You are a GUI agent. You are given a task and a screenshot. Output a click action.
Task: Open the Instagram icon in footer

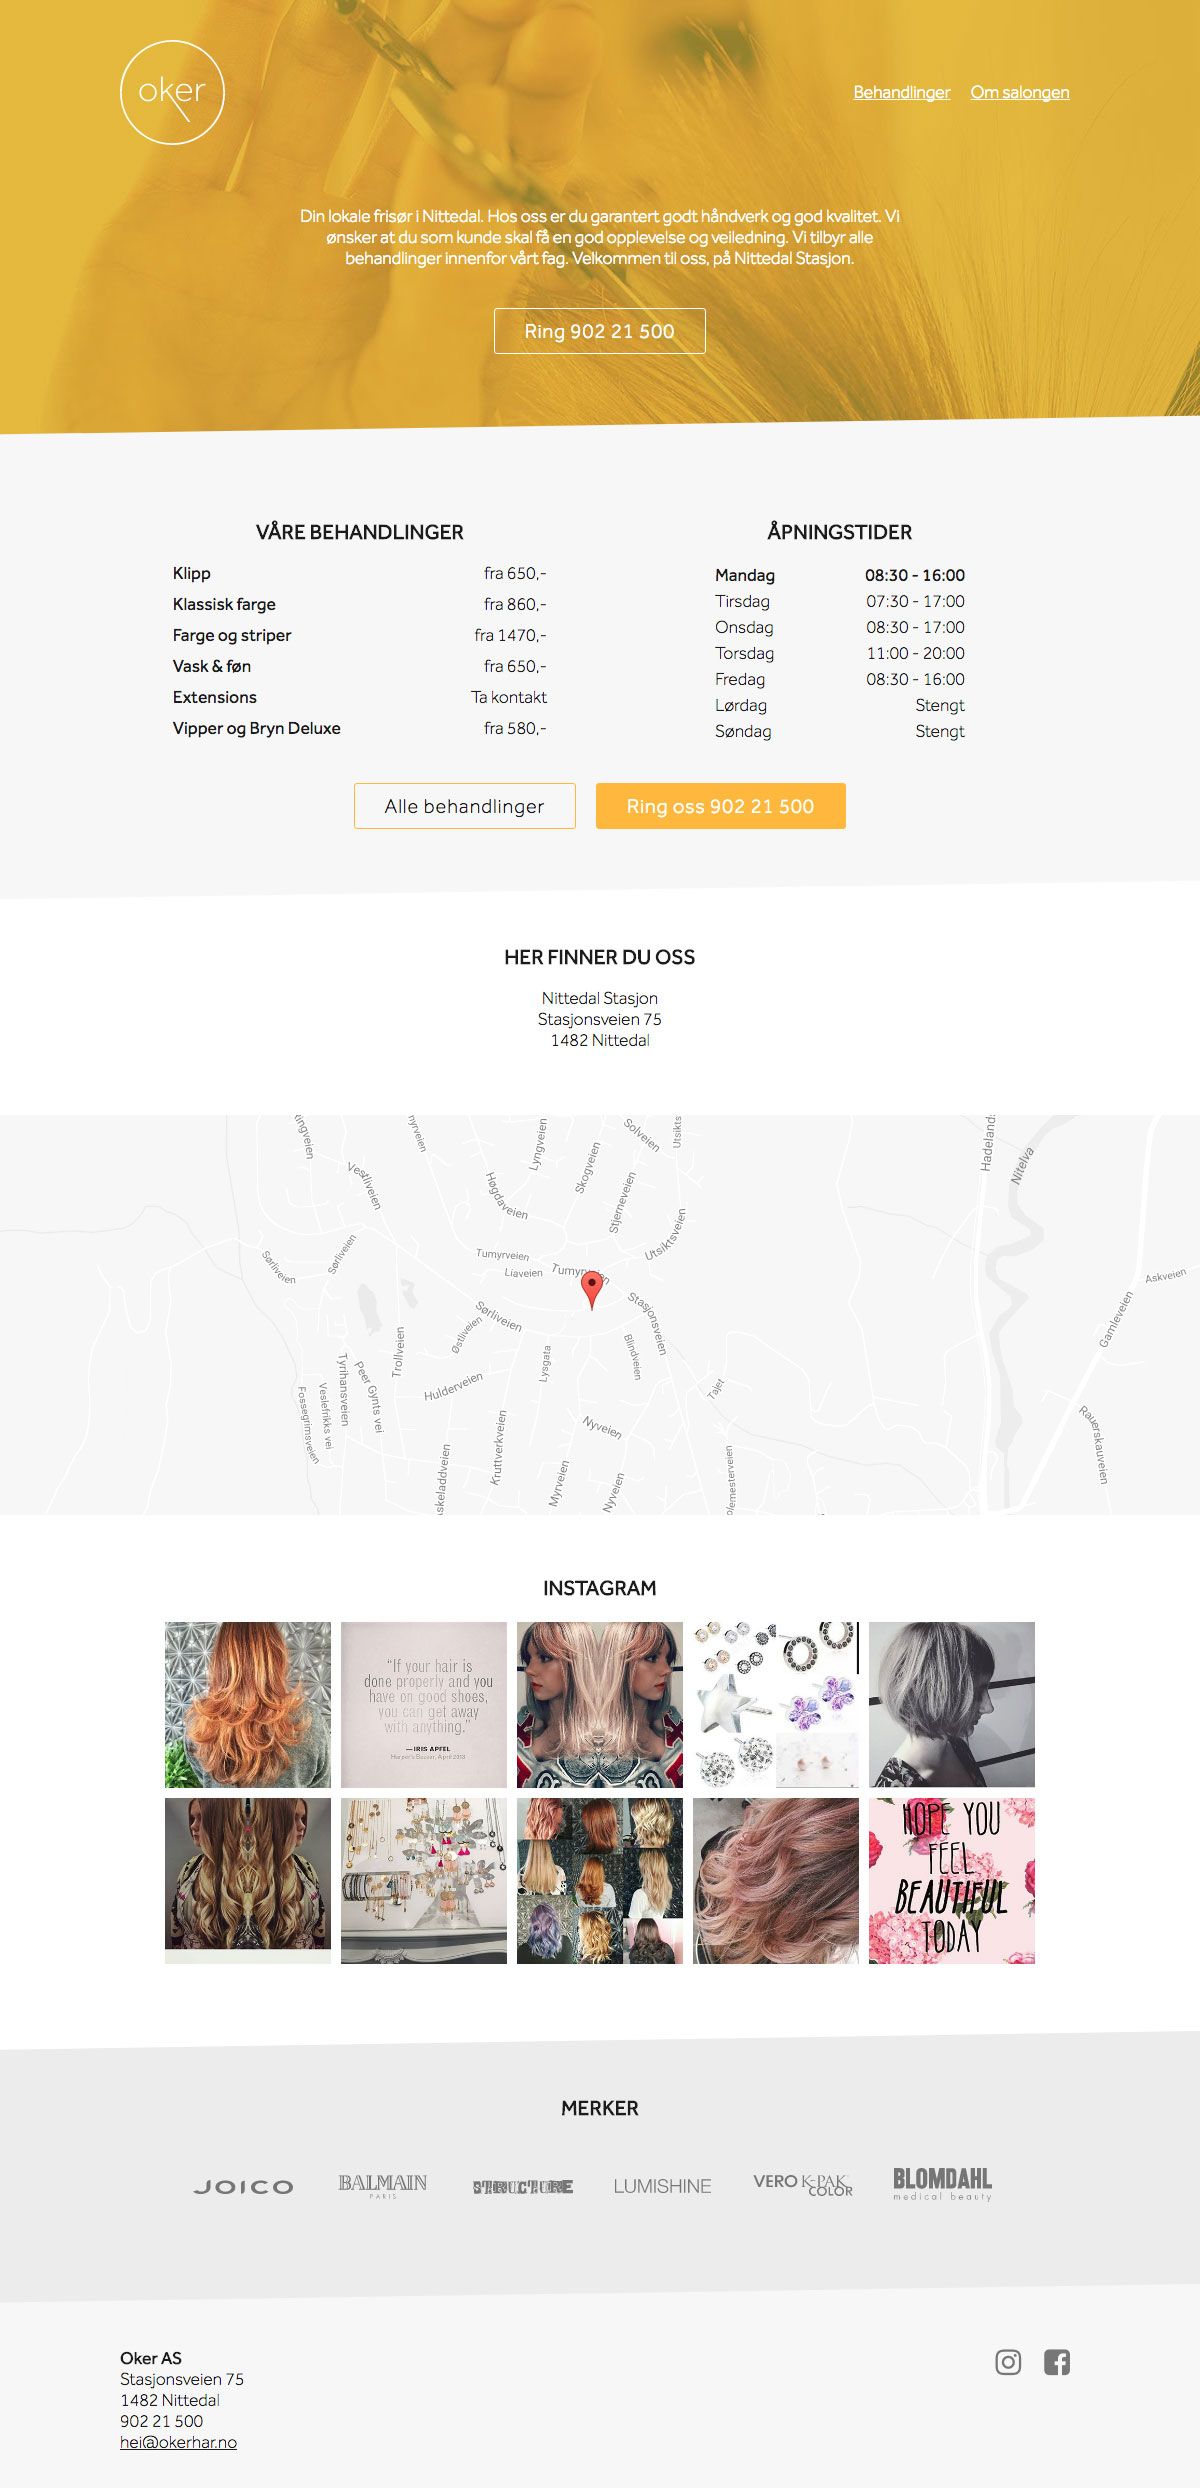coord(1008,2362)
